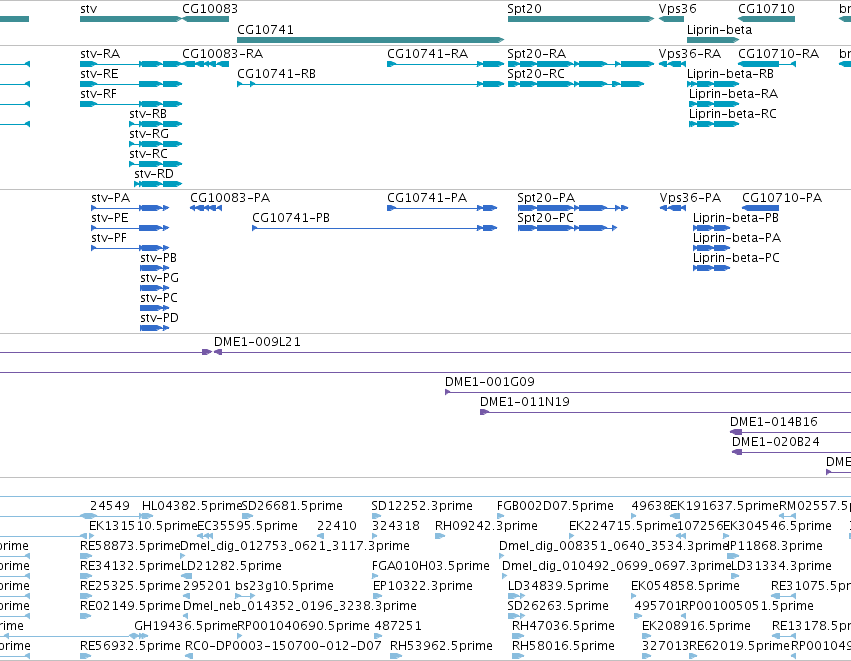Select the DME1-001G09 clone
This screenshot has width=851, height=661.
648,392
